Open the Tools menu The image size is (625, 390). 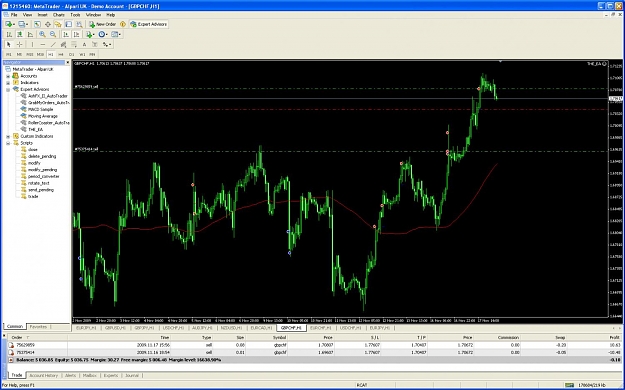pyautogui.click(x=75, y=15)
